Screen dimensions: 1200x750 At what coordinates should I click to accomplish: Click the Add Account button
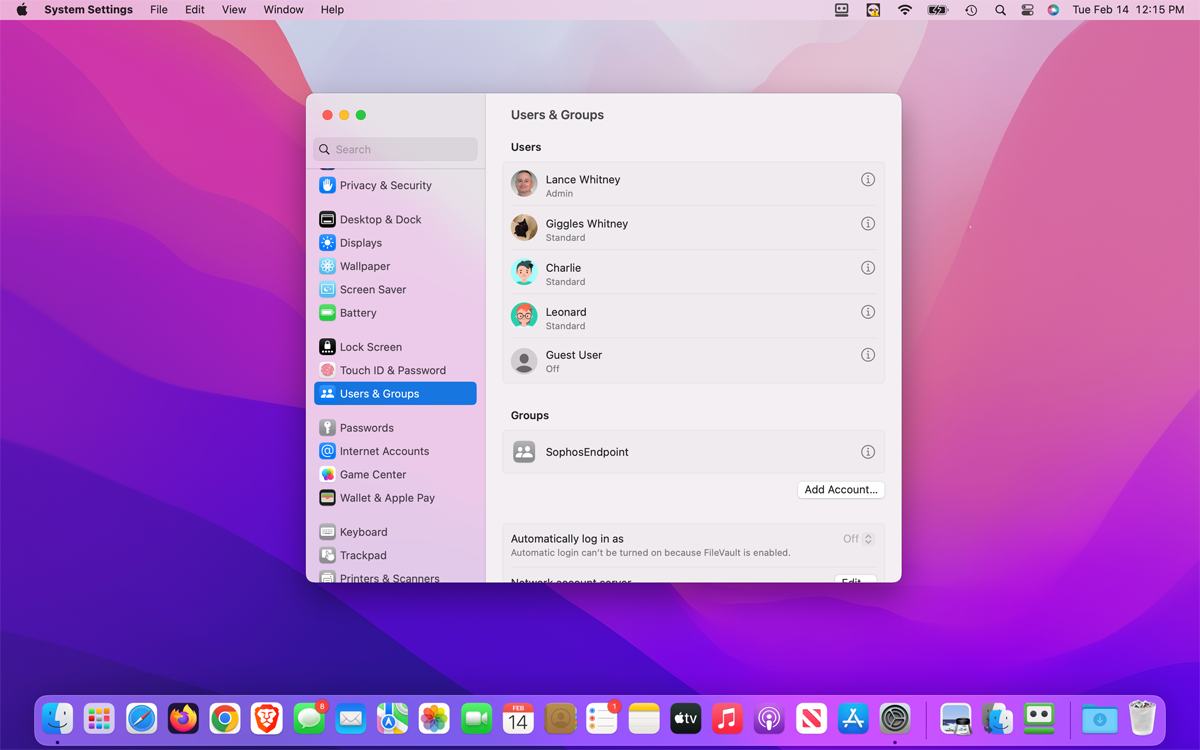click(x=840, y=489)
